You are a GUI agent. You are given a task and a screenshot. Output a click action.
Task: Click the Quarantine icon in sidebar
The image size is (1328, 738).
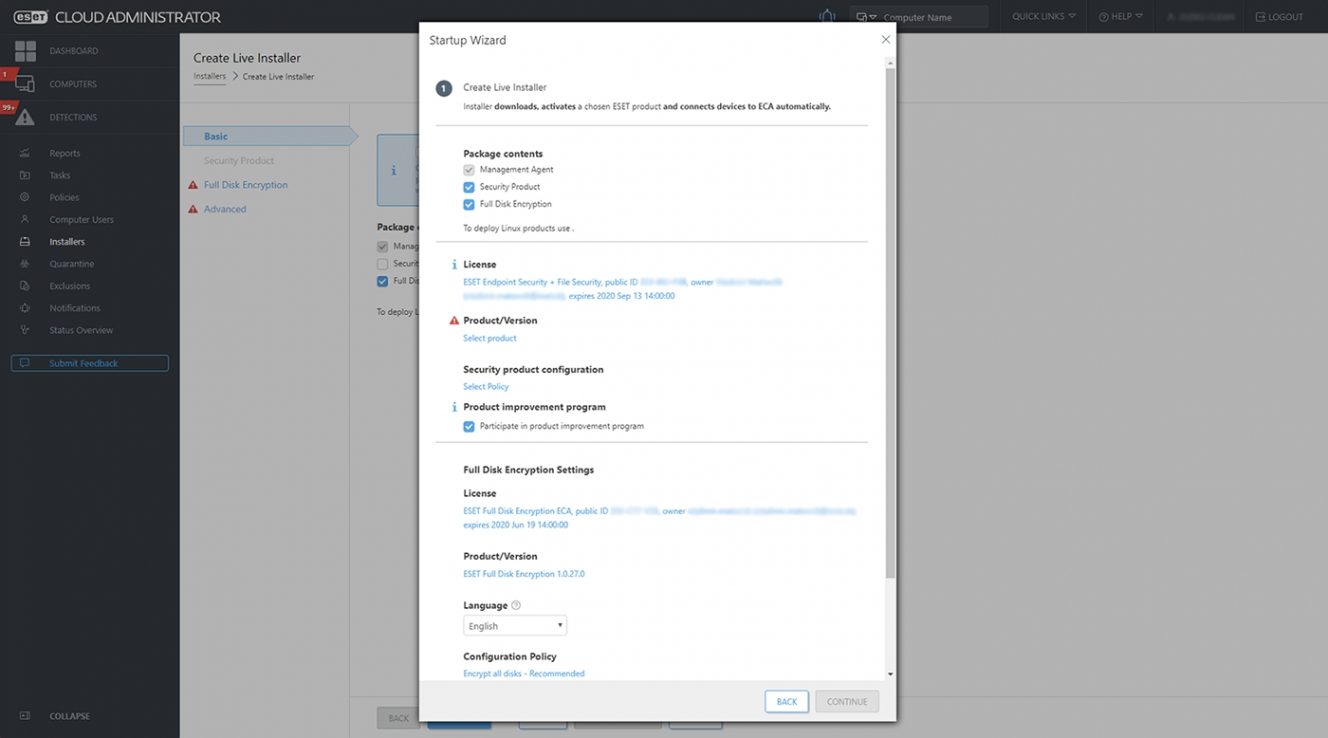click(x=25, y=264)
